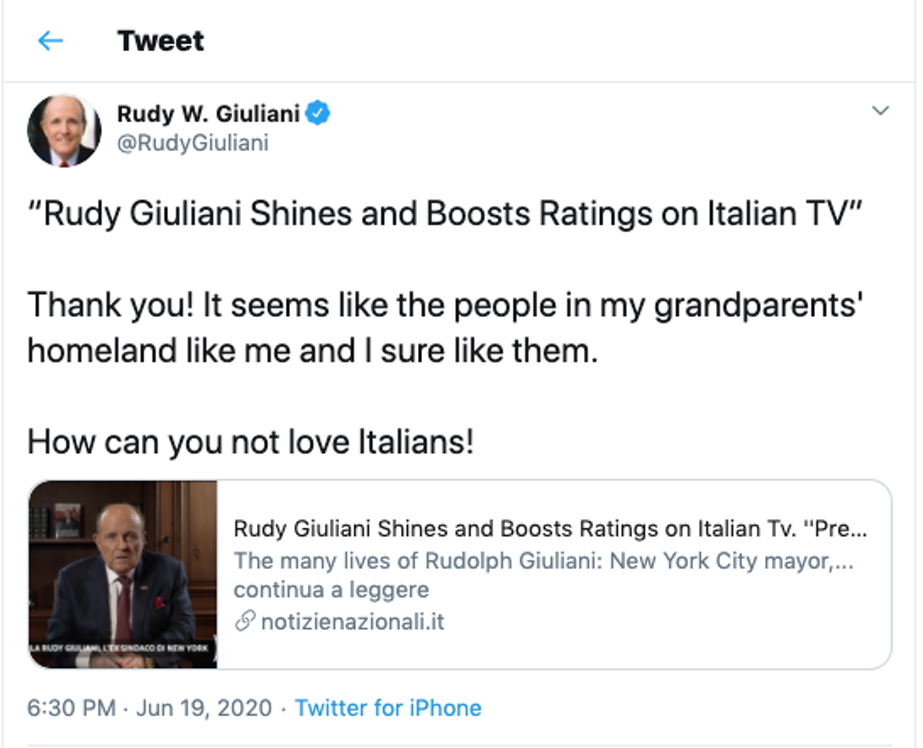923x748 pixels.
Task: Click the card description about Rudolph Giuliani
Action: pyautogui.click(x=543, y=561)
